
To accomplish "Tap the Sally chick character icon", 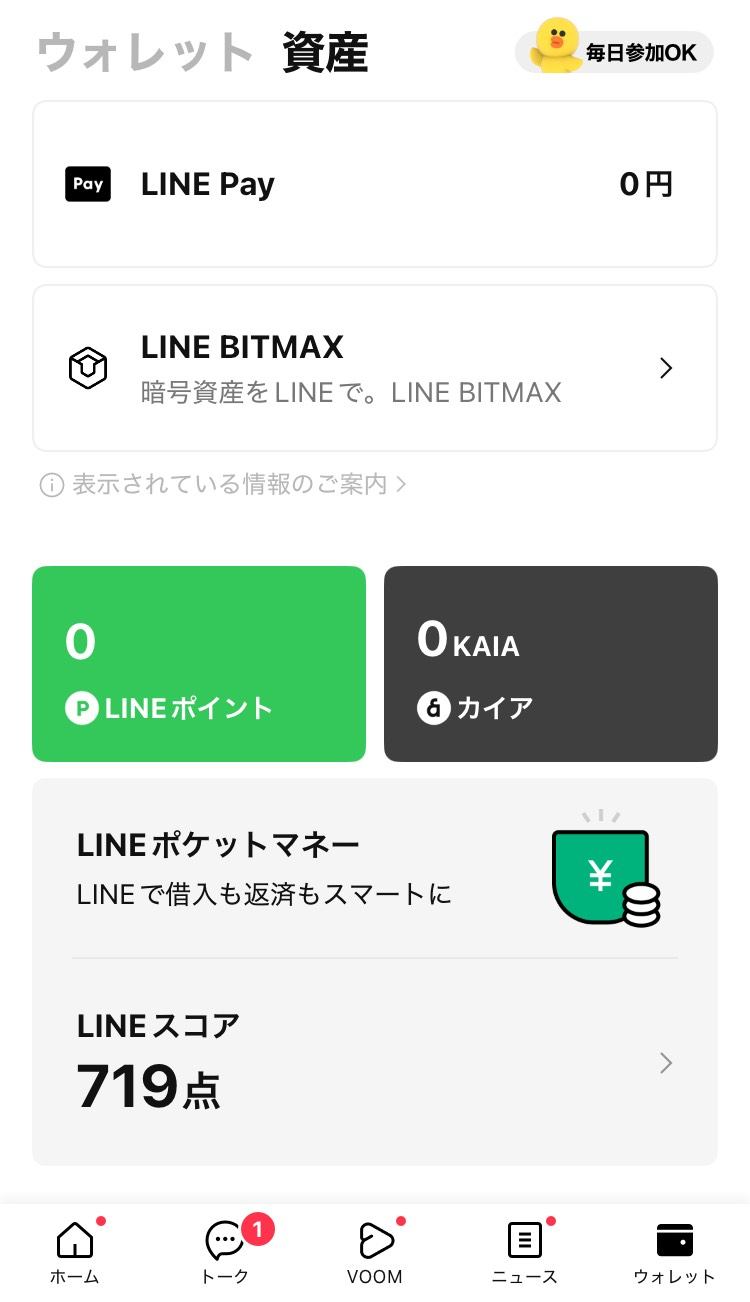I will pos(555,47).
